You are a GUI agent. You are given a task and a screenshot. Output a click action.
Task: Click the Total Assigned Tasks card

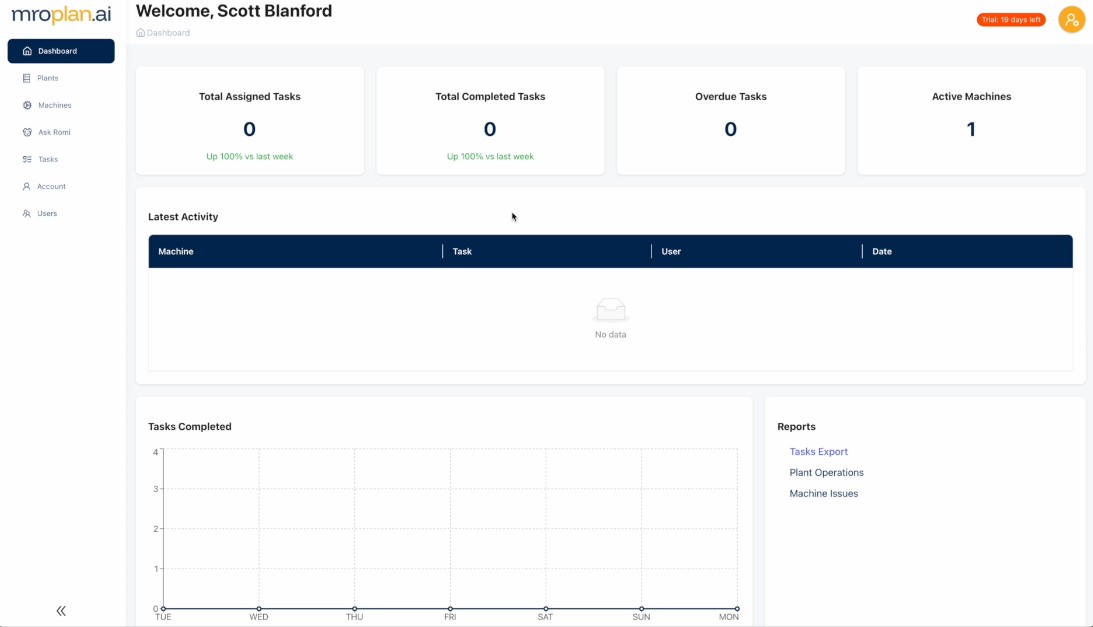click(250, 121)
